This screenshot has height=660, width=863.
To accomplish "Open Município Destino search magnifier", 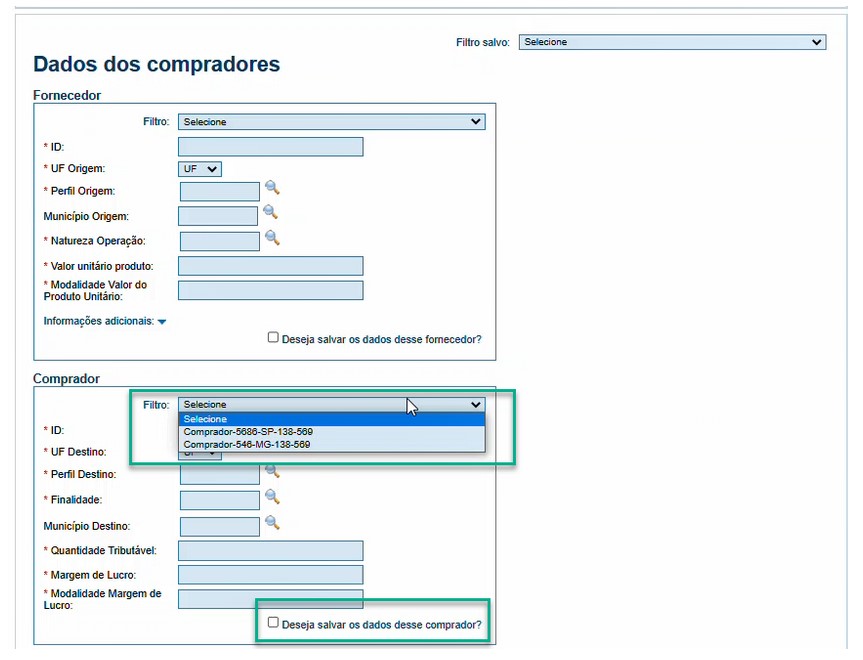I will coord(272,522).
